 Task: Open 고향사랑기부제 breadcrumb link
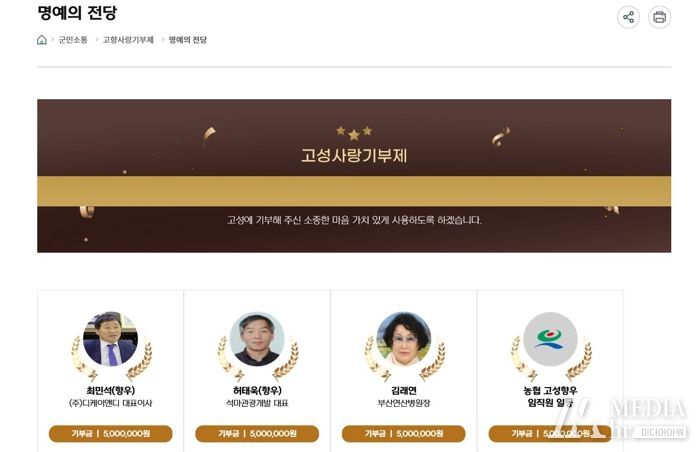(x=128, y=40)
